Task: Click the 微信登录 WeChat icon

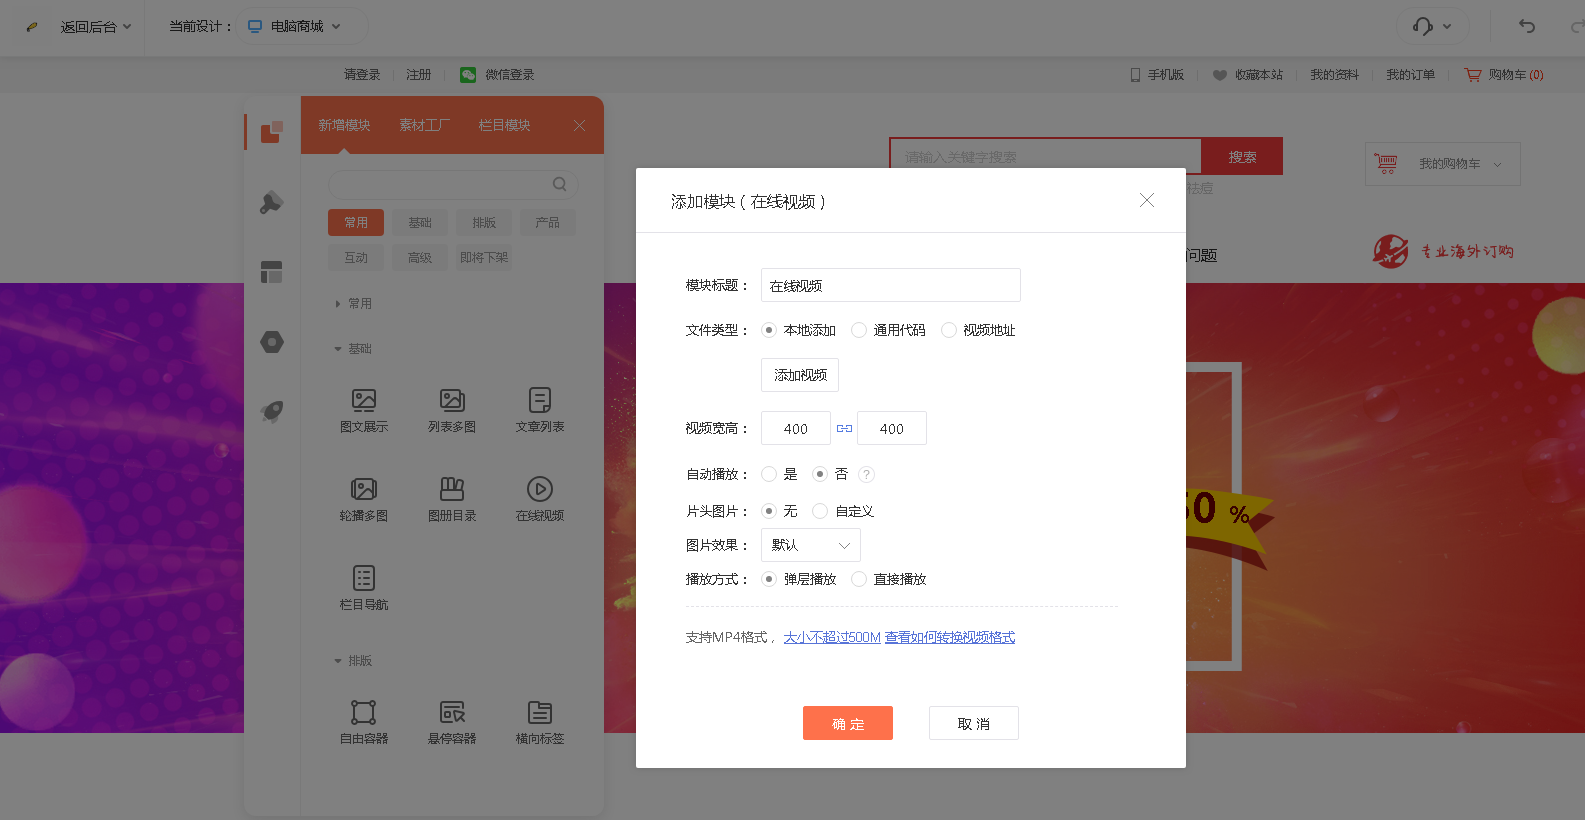Action: pyautogui.click(x=468, y=74)
